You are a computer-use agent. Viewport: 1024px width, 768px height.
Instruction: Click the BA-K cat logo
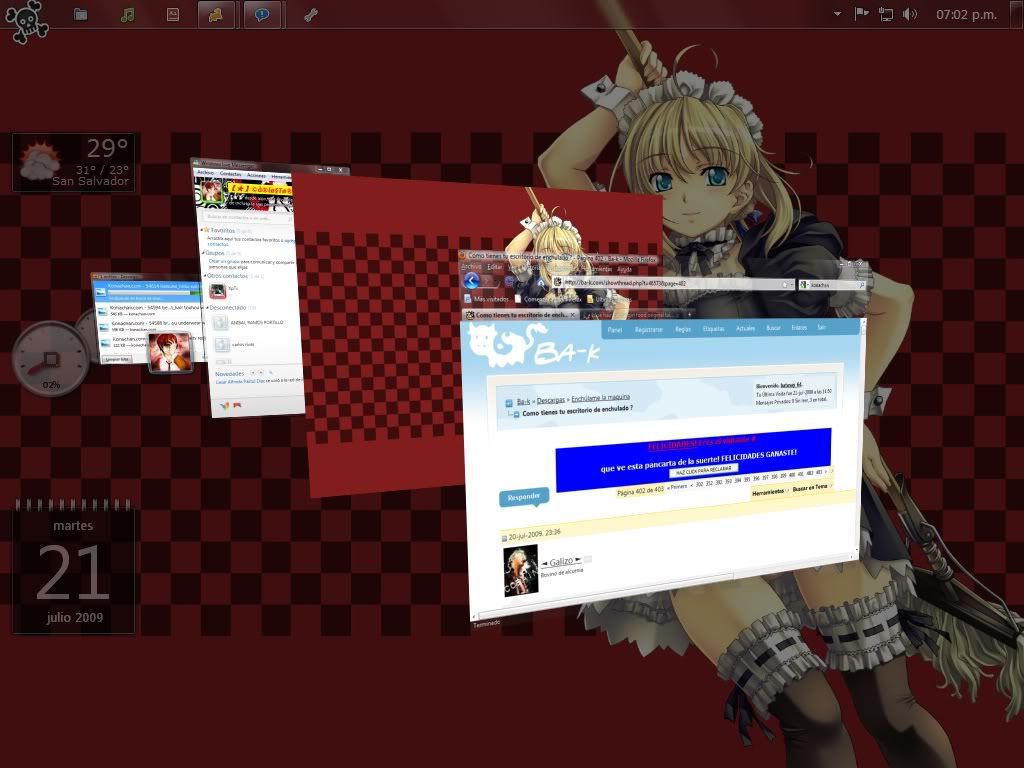point(532,347)
